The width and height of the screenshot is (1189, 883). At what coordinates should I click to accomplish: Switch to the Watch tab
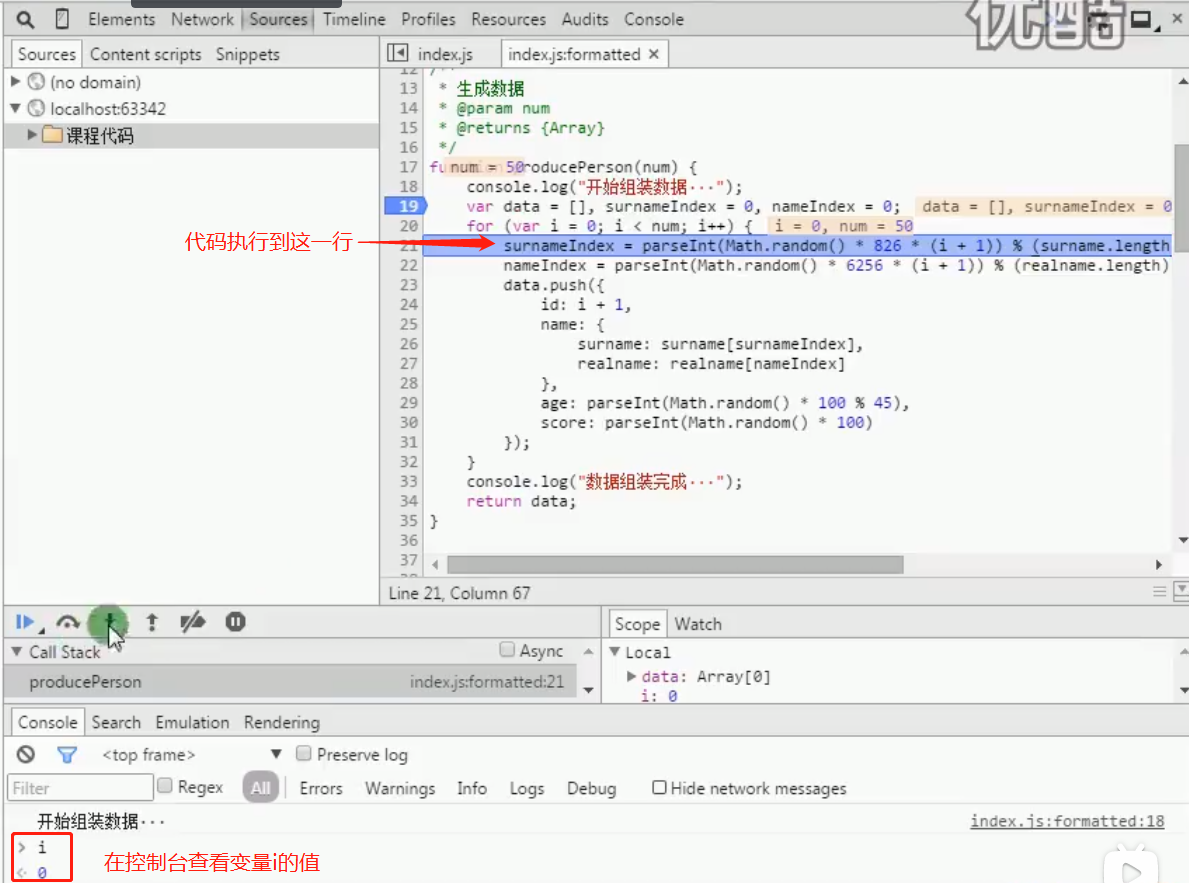coord(698,624)
